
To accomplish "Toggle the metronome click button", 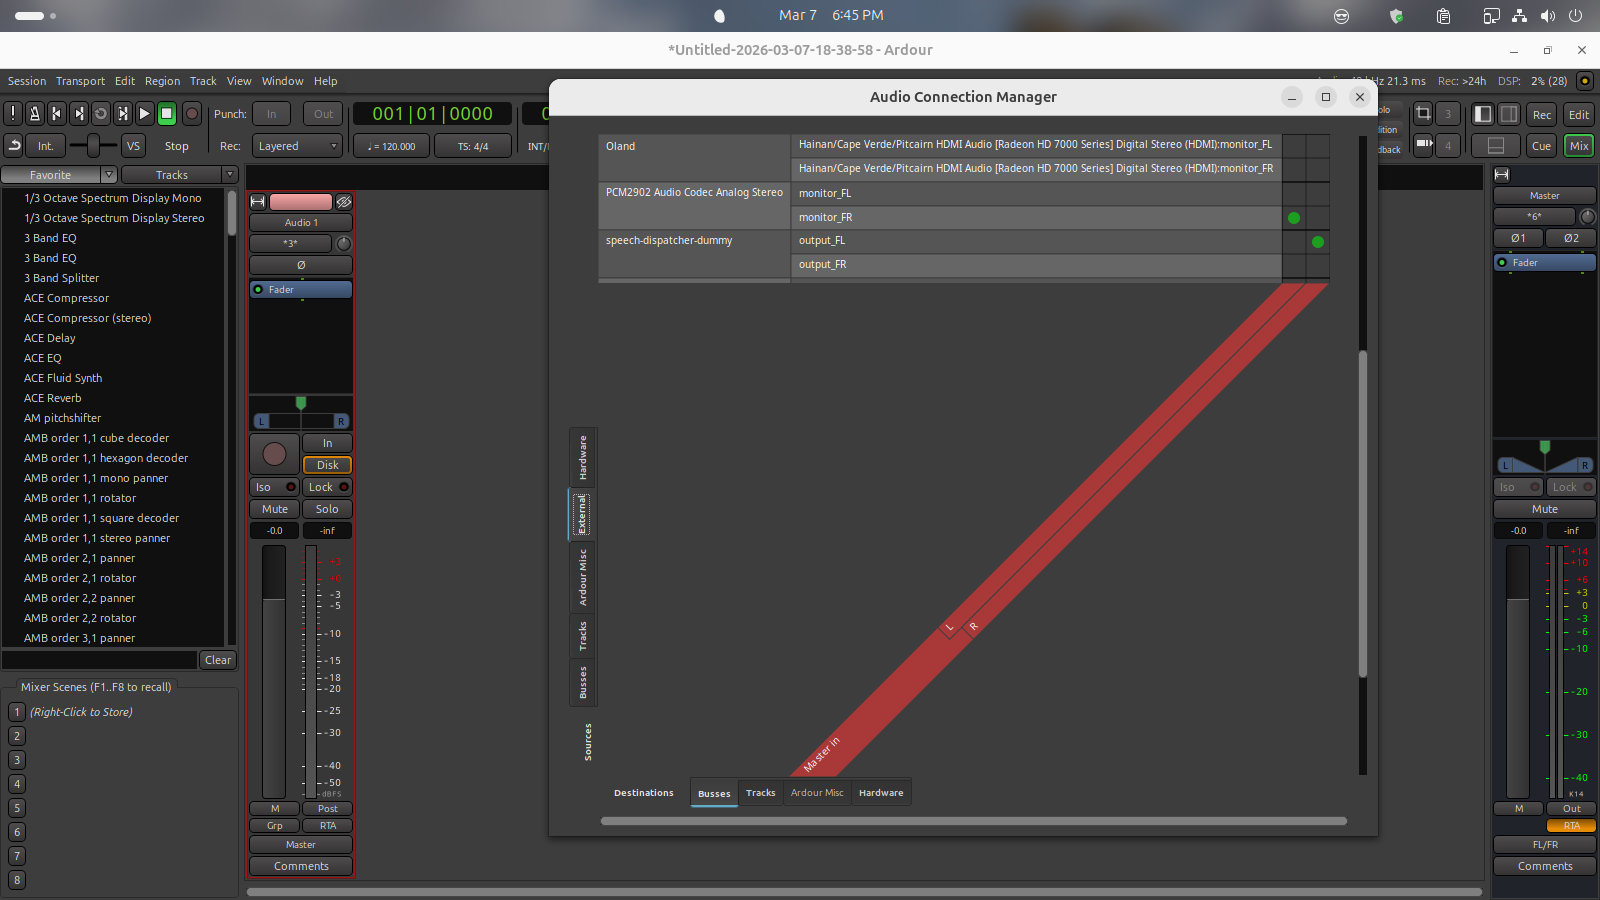I will point(34,114).
